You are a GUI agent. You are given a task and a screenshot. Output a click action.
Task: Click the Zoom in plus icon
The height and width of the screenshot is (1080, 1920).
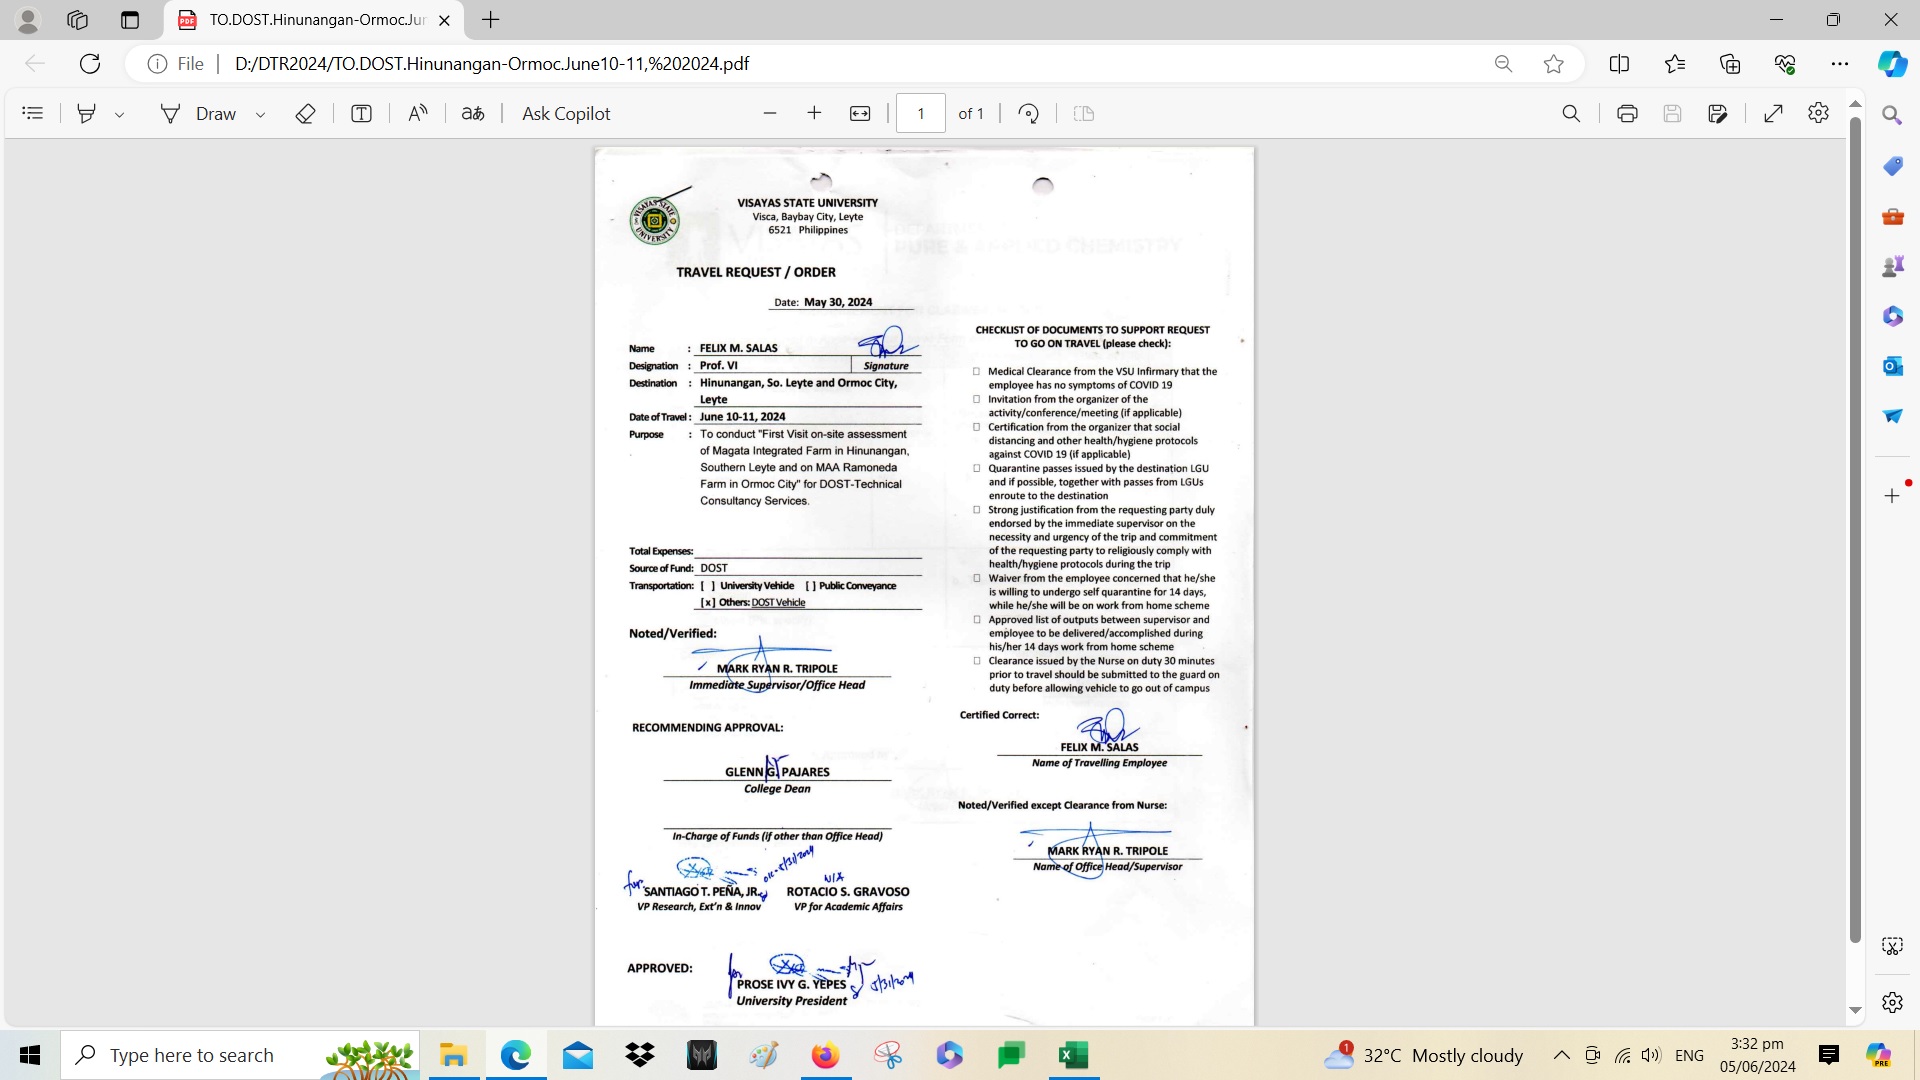pos(814,114)
